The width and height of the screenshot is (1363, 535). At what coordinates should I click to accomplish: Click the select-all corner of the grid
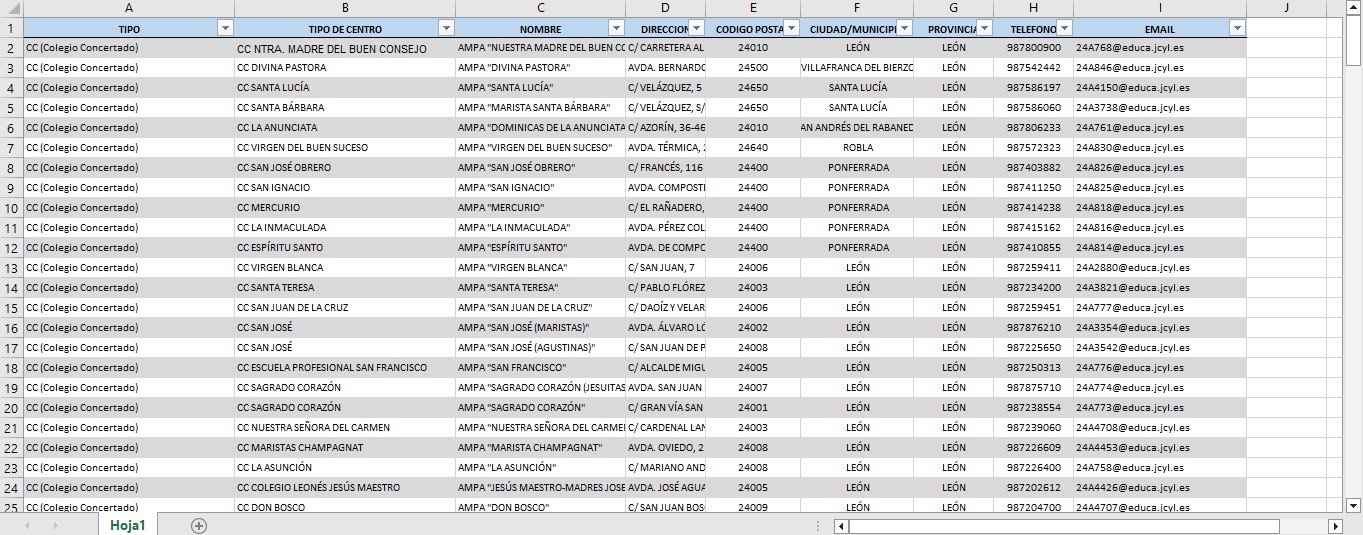click(11, 9)
